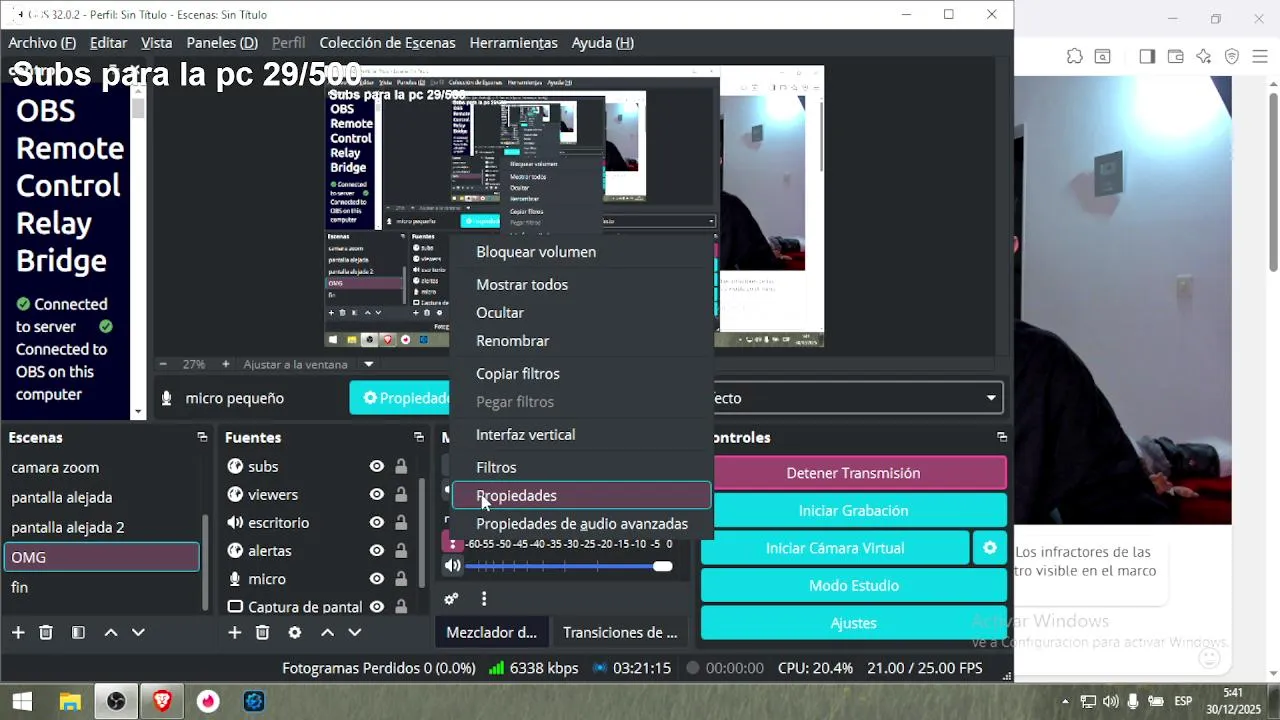Delete selected scene using Escenas trash icon
The width and height of the screenshot is (1280, 720).
(46, 632)
